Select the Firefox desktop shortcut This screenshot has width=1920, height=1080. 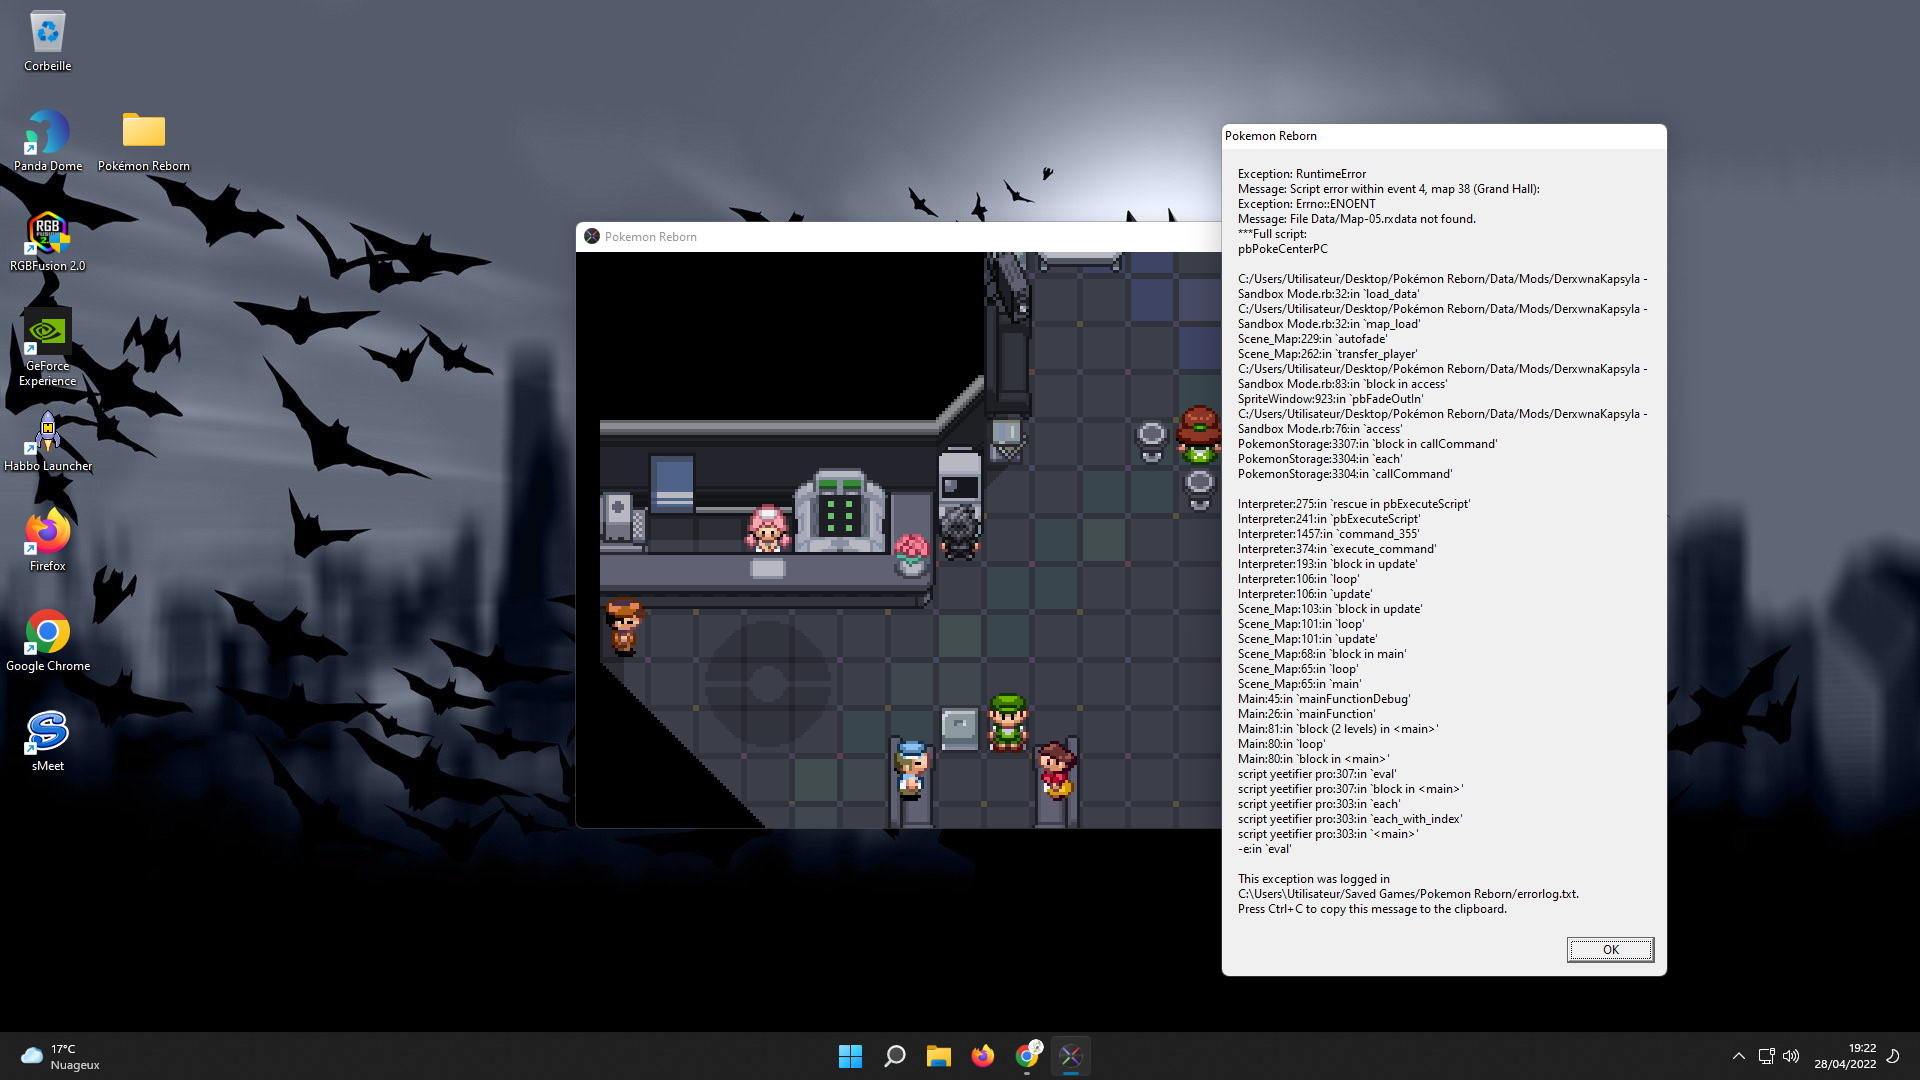pyautogui.click(x=47, y=541)
